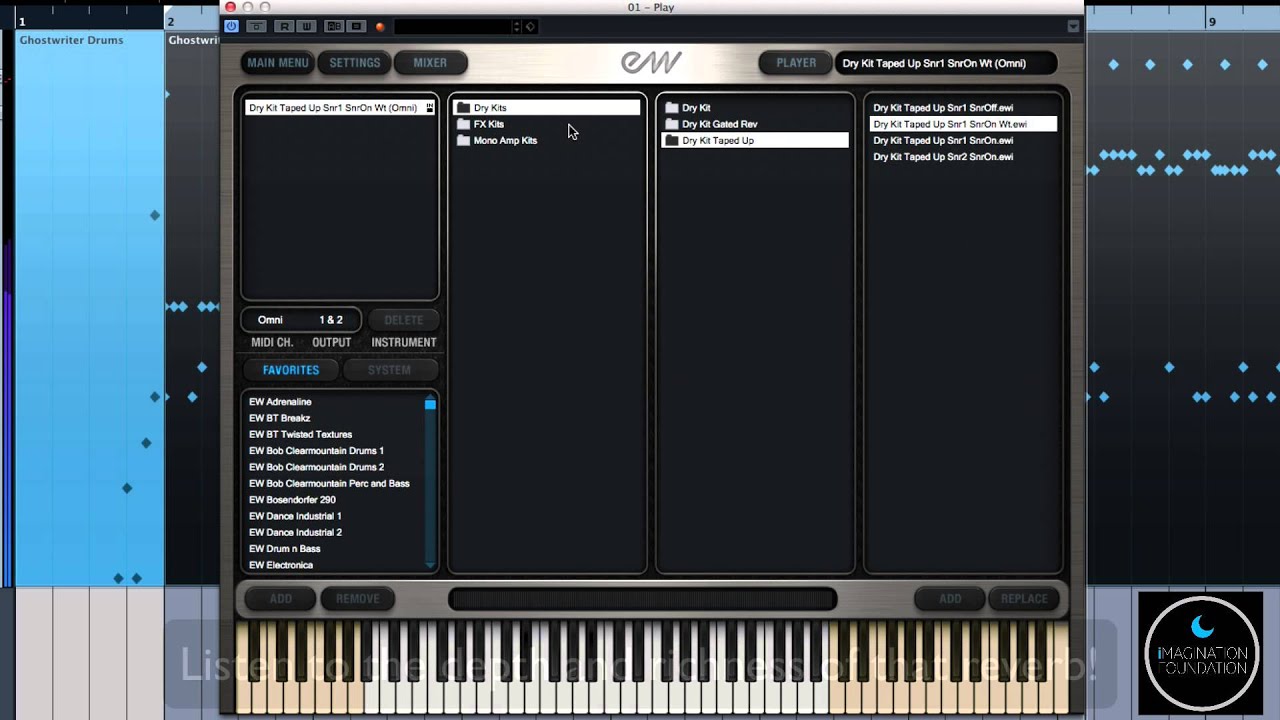Open the Main Menu
This screenshot has height=720, width=1280.
coord(277,63)
